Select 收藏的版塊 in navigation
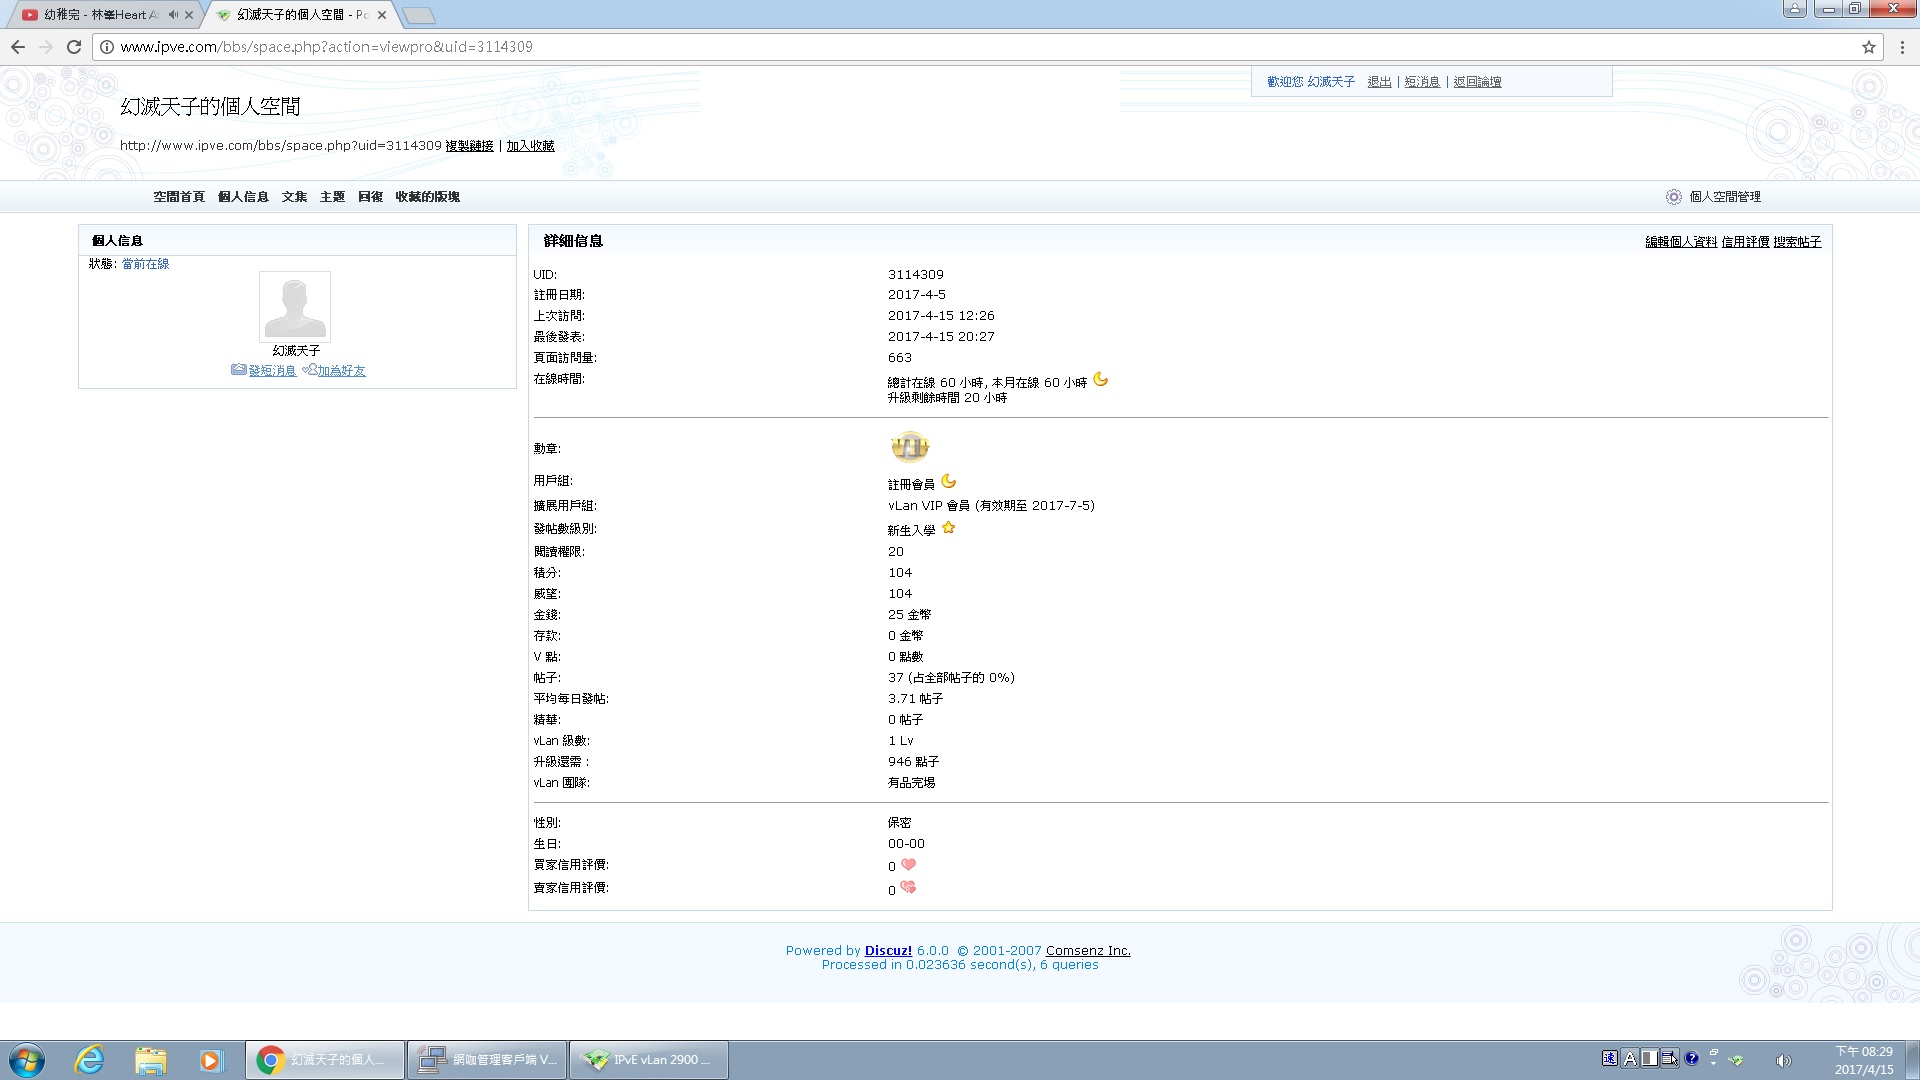The image size is (1920, 1080). tap(427, 197)
